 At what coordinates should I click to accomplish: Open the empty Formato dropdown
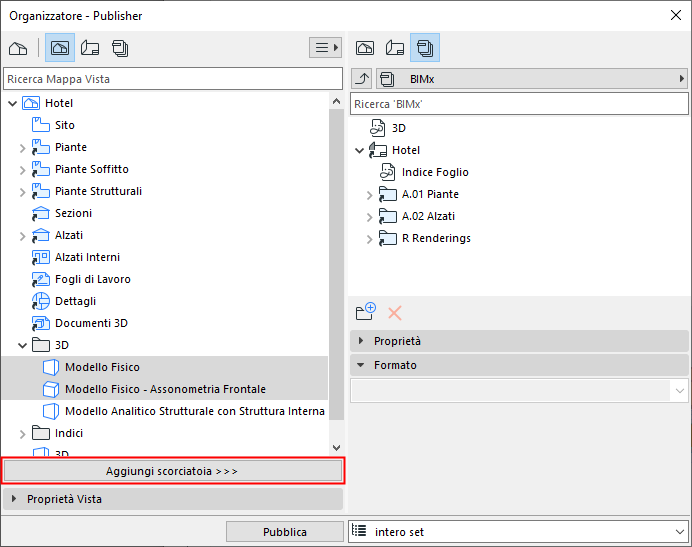pos(519,390)
